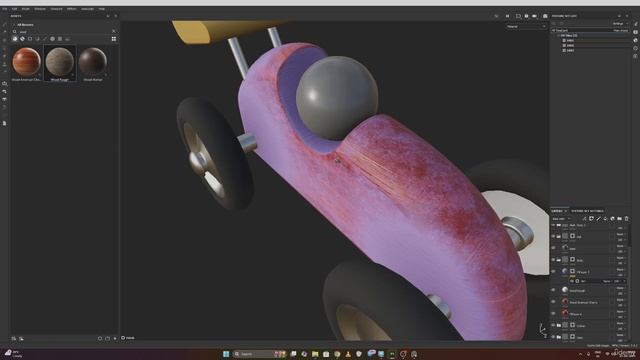Expand the All libraries chevron in Assets
Viewport: 640px width, 360px height.
14,25
